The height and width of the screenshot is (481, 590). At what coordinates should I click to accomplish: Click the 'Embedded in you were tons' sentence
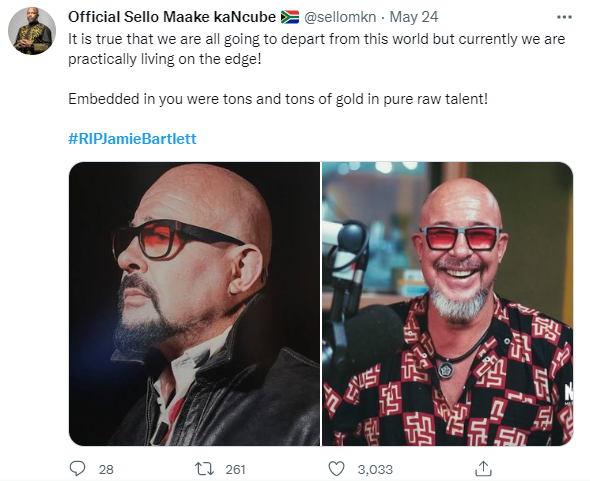(x=278, y=99)
